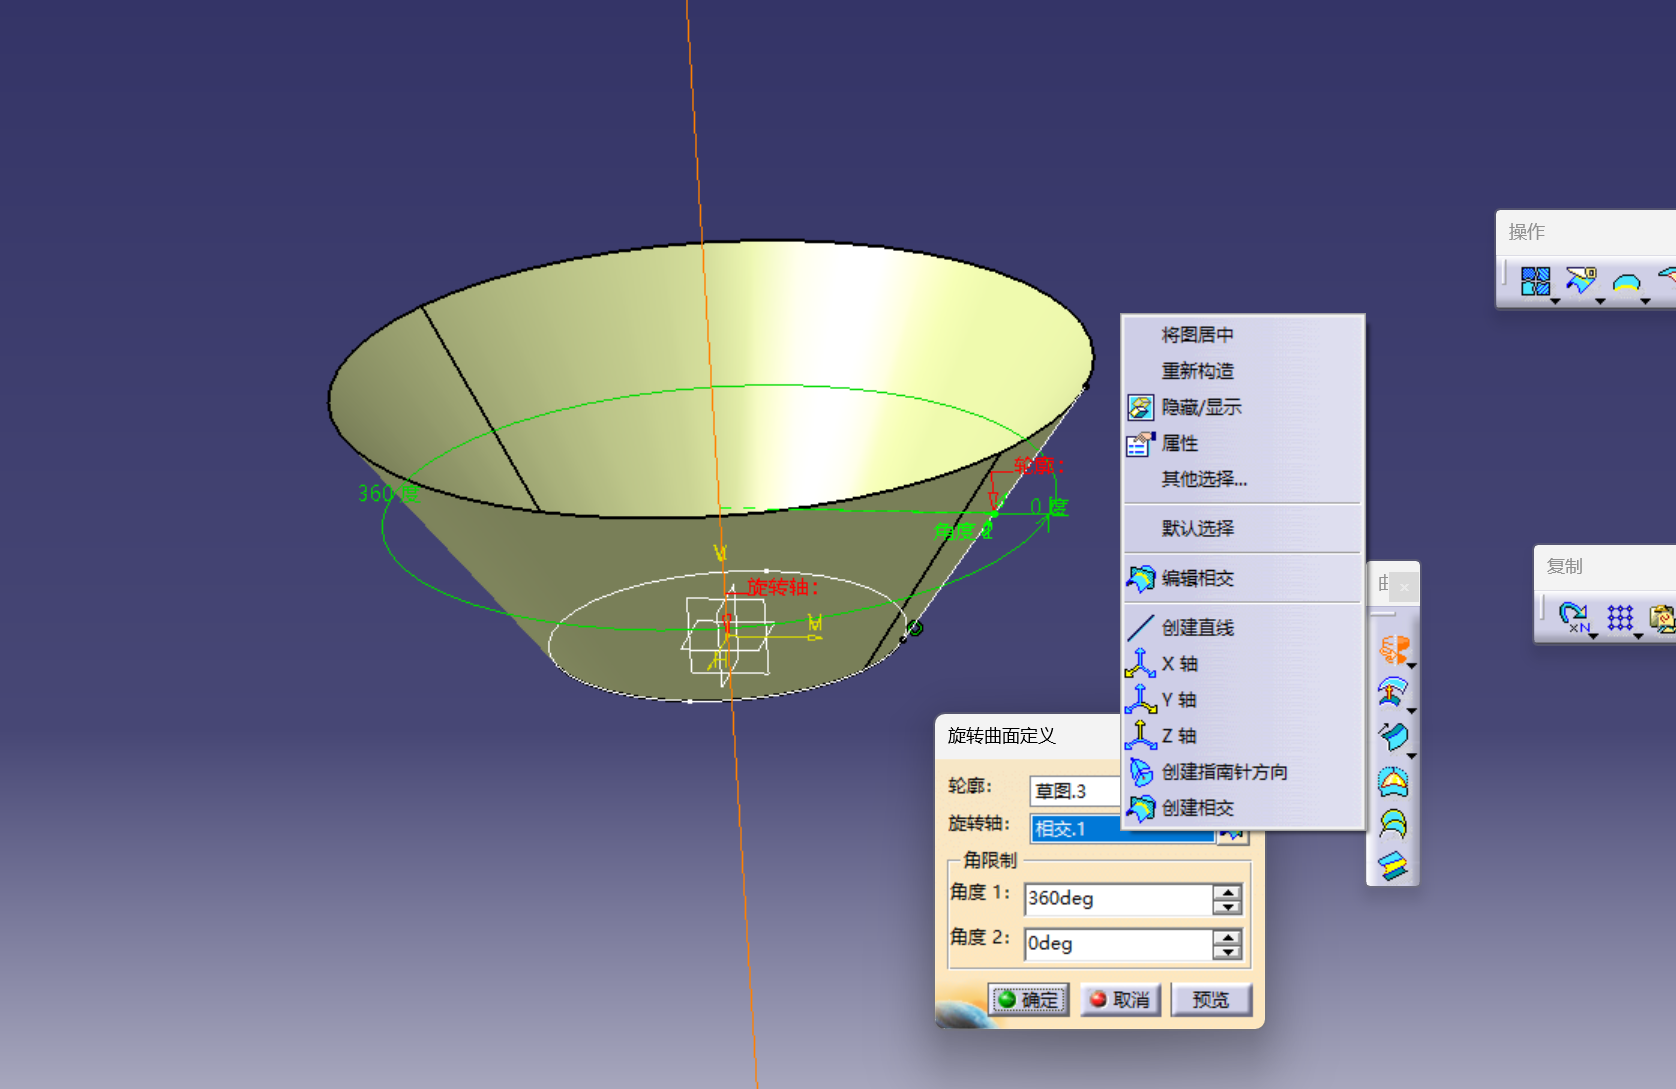Click the Multi-sections surface icon
The height and width of the screenshot is (1089, 1676).
pos(1393,824)
